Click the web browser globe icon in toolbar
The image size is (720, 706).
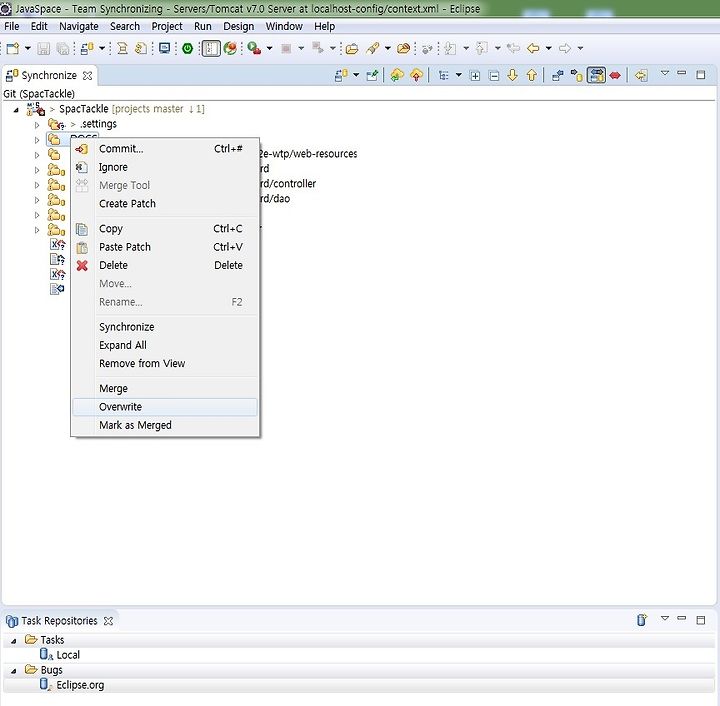[230, 48]
